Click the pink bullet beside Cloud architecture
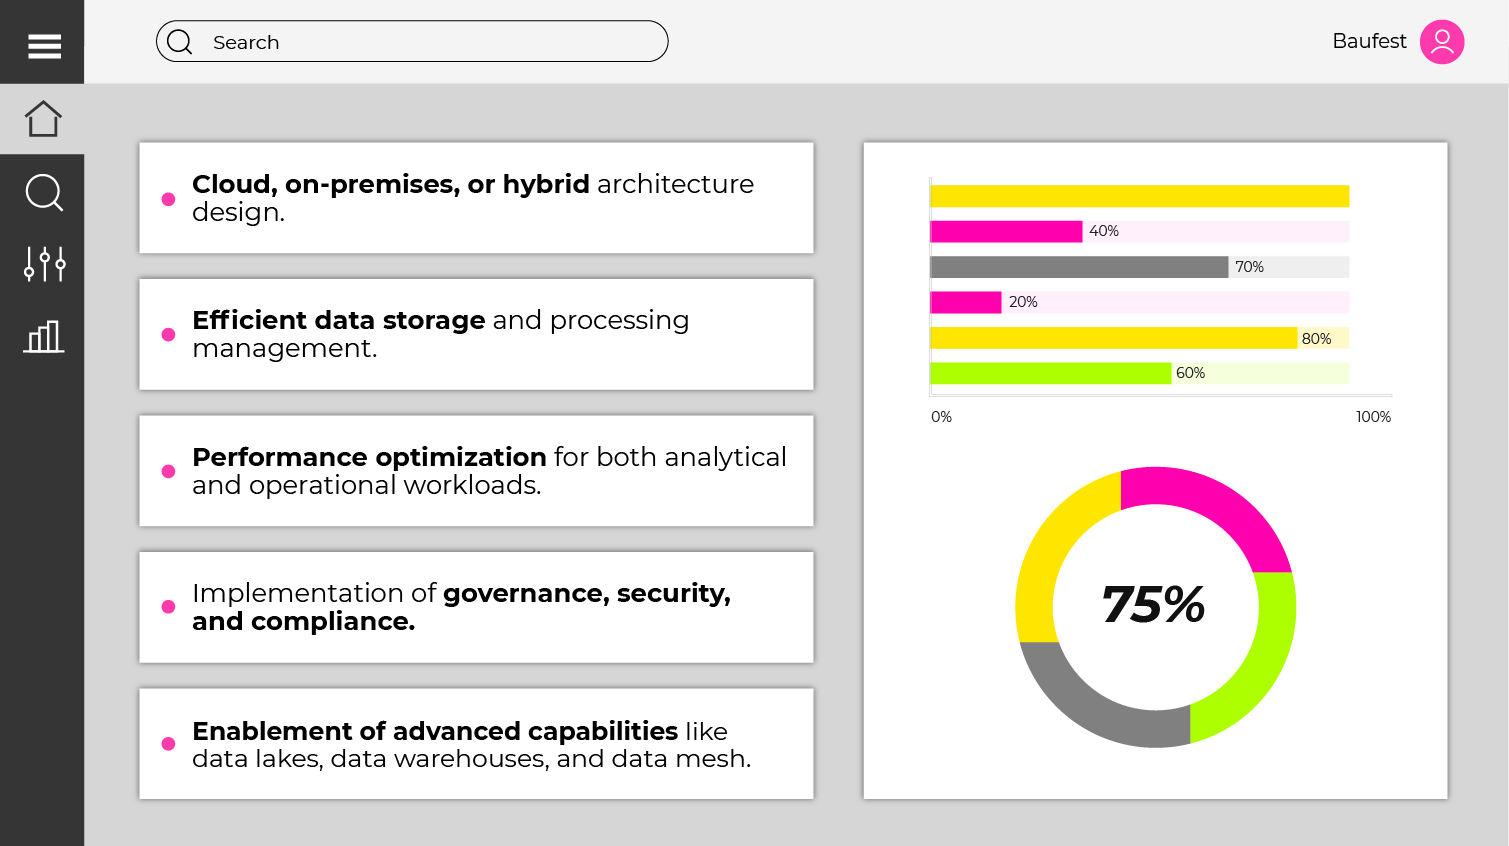This screenshot has height=846, width=1509. [x=168, y=199]
